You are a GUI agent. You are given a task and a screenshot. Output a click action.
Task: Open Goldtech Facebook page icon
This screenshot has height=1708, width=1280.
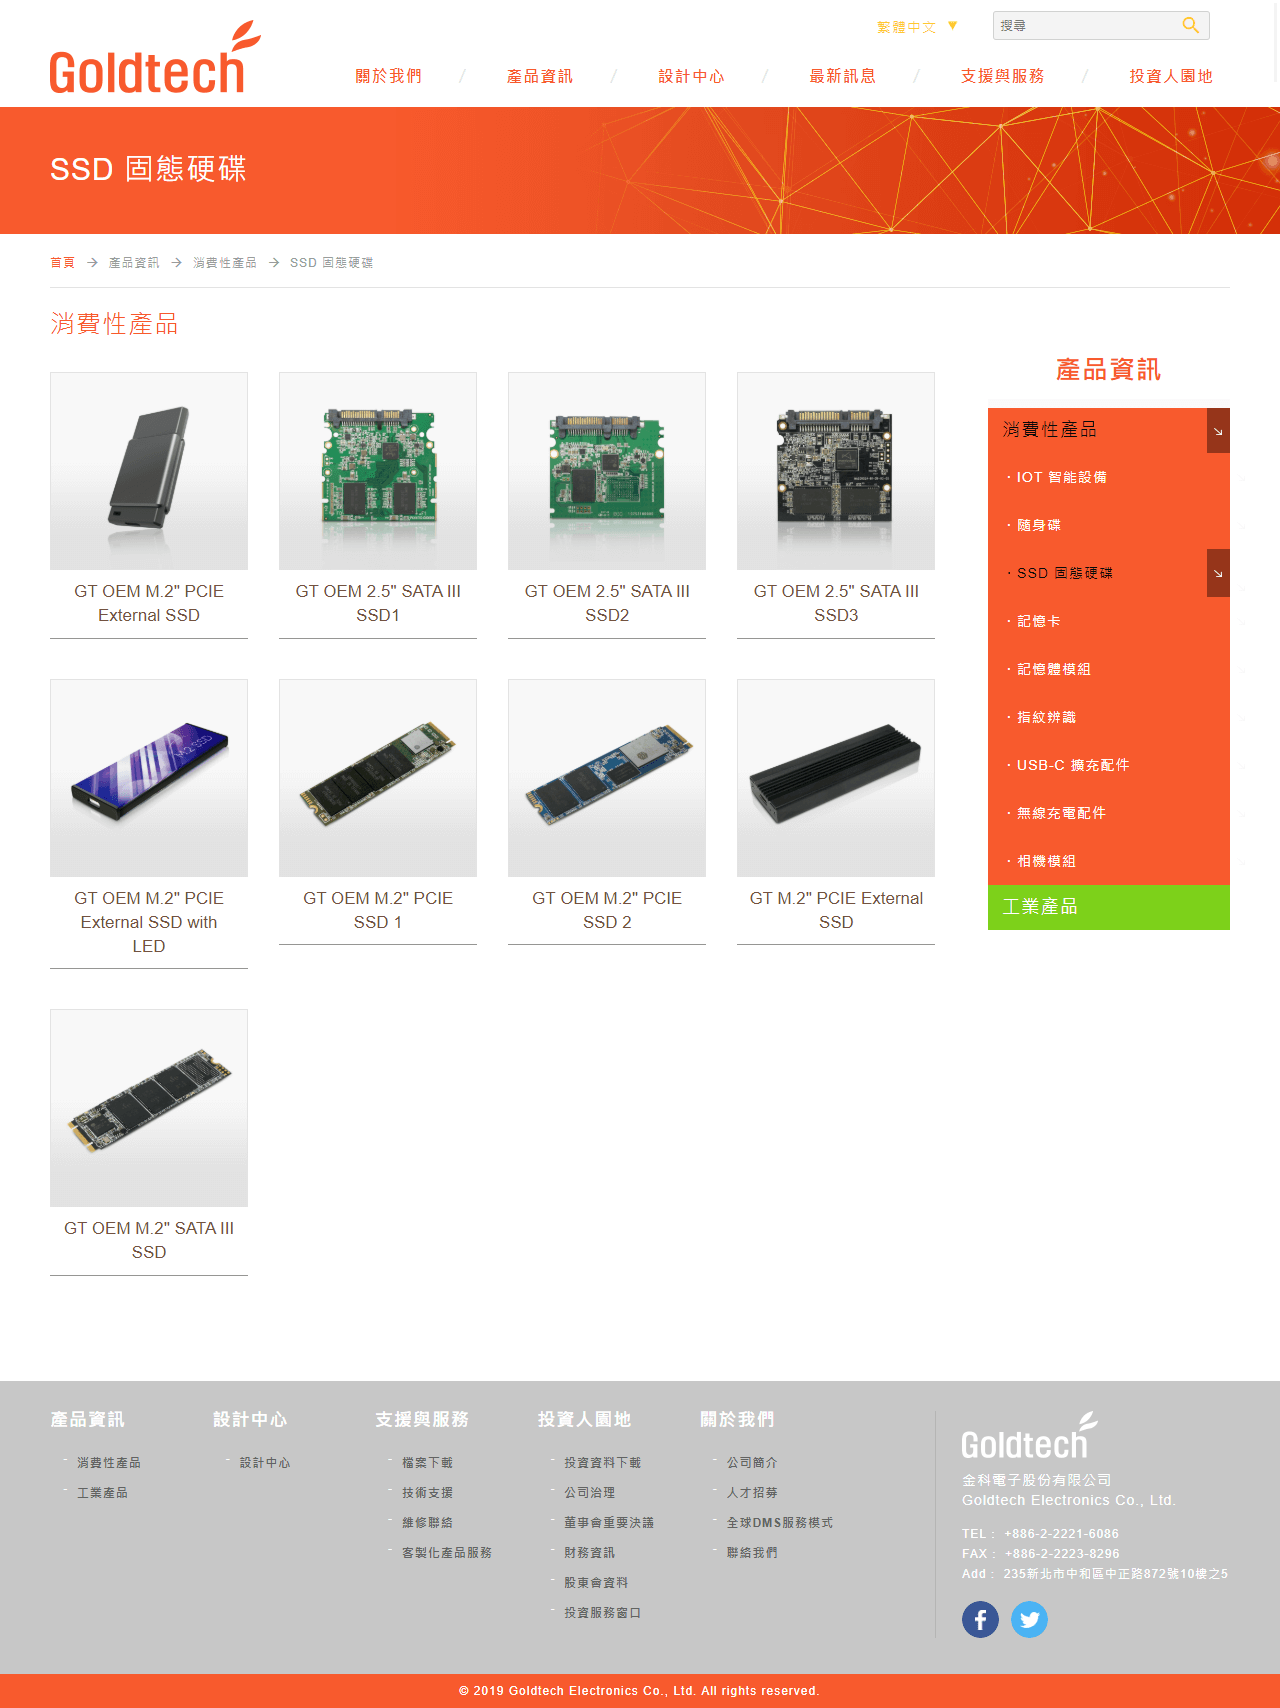click(980, 1619)
